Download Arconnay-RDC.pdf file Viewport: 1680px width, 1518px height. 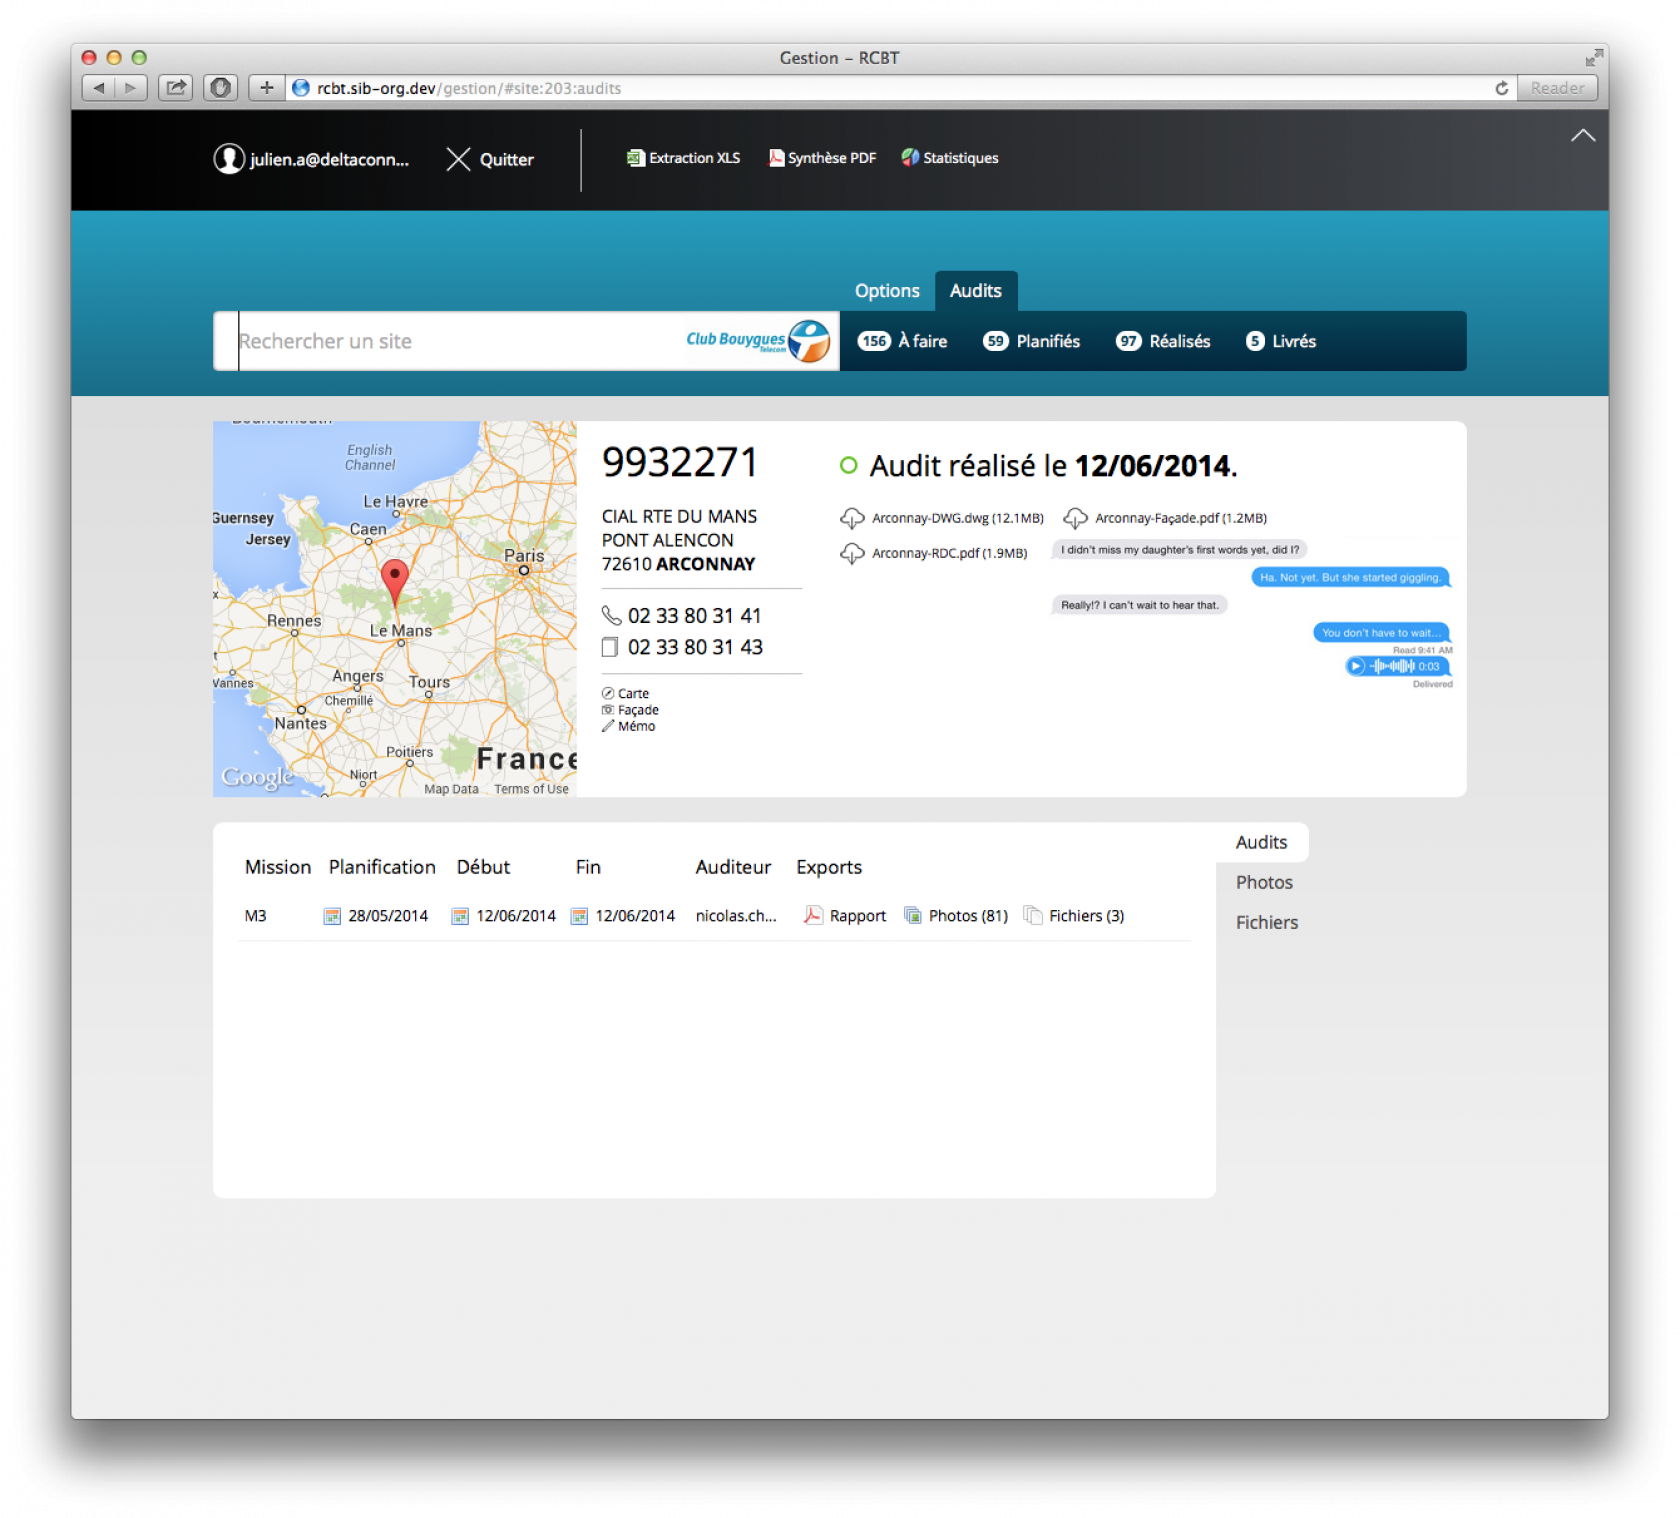pos(934,553)
